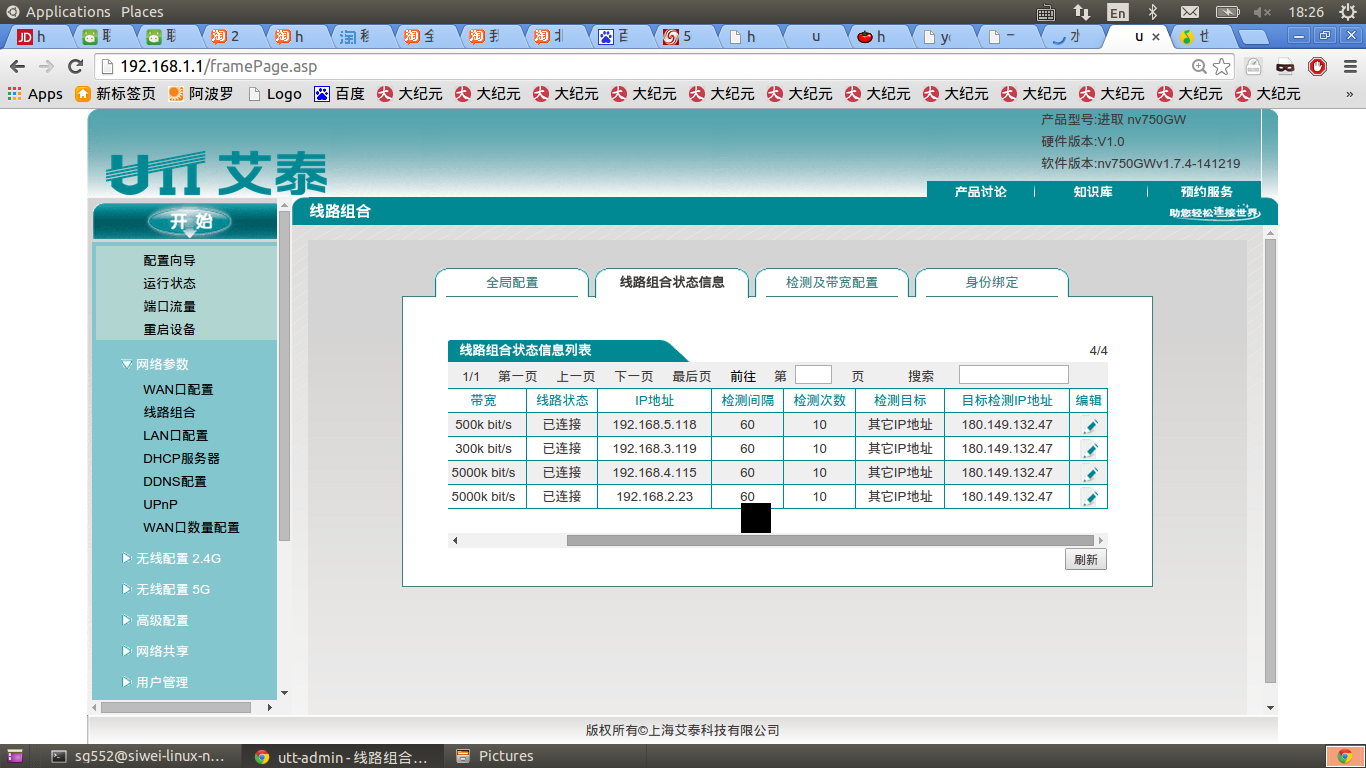
Task: Click the 刷新 refresh button
Action: tap(1086, 559)
